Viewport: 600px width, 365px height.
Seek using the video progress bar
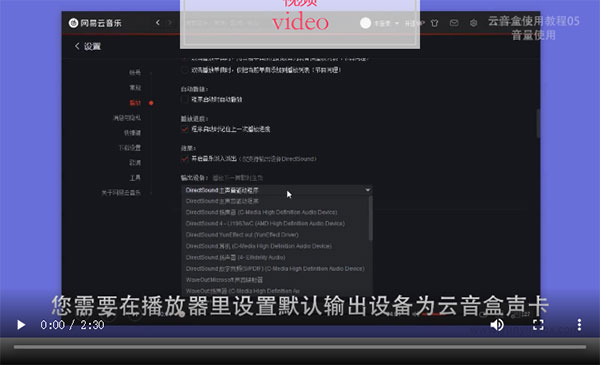coord(300,347)
